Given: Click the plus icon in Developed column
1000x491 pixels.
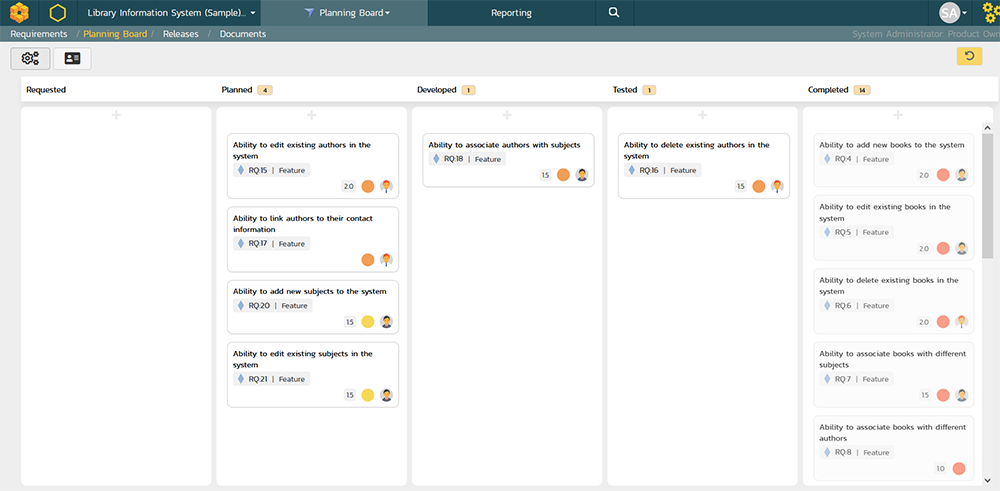Looking at the screenshot, I should pos(507,116).
